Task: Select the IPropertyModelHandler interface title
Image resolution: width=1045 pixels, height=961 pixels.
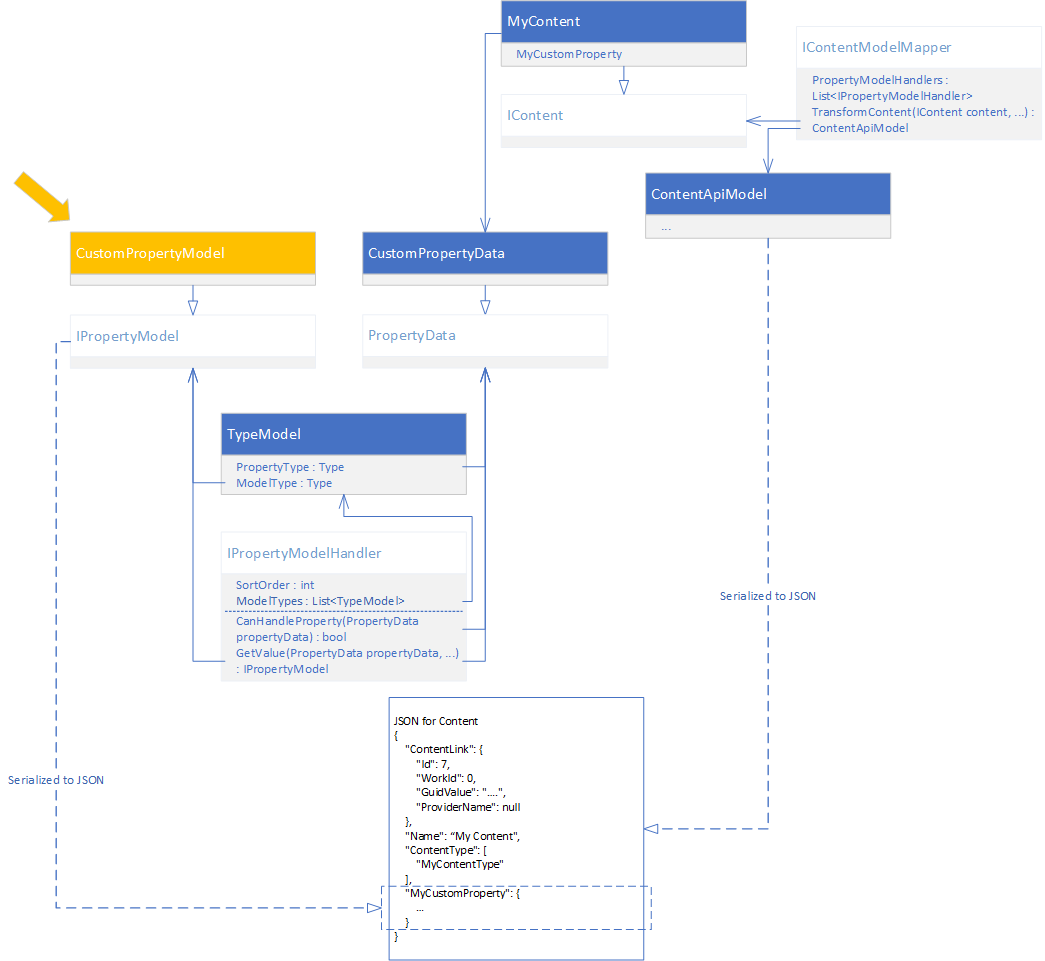Action: pos(304,553)
